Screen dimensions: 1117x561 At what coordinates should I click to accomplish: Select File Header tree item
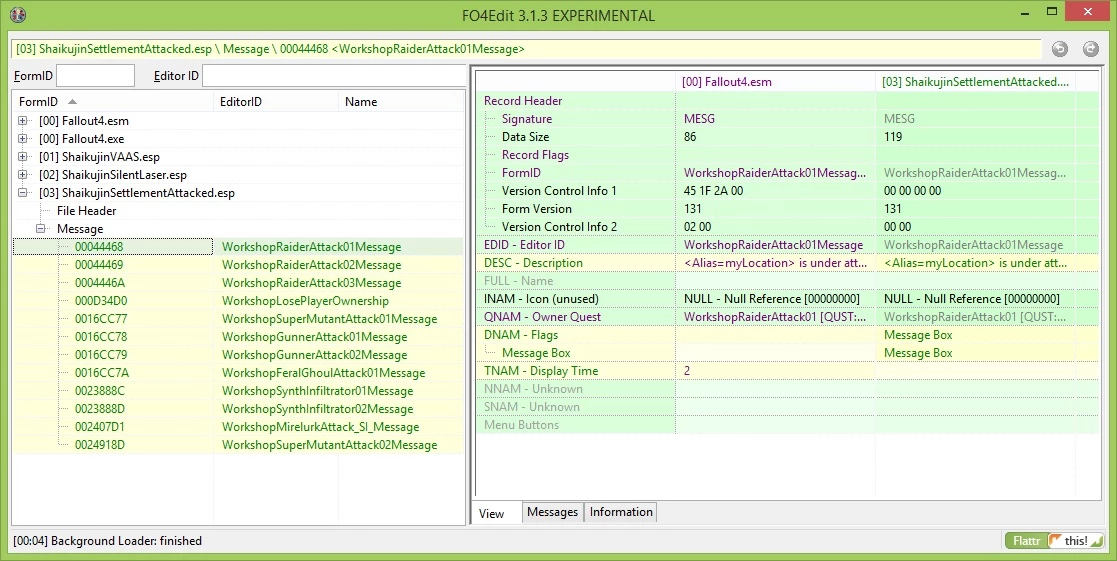(x=86, y=211)
